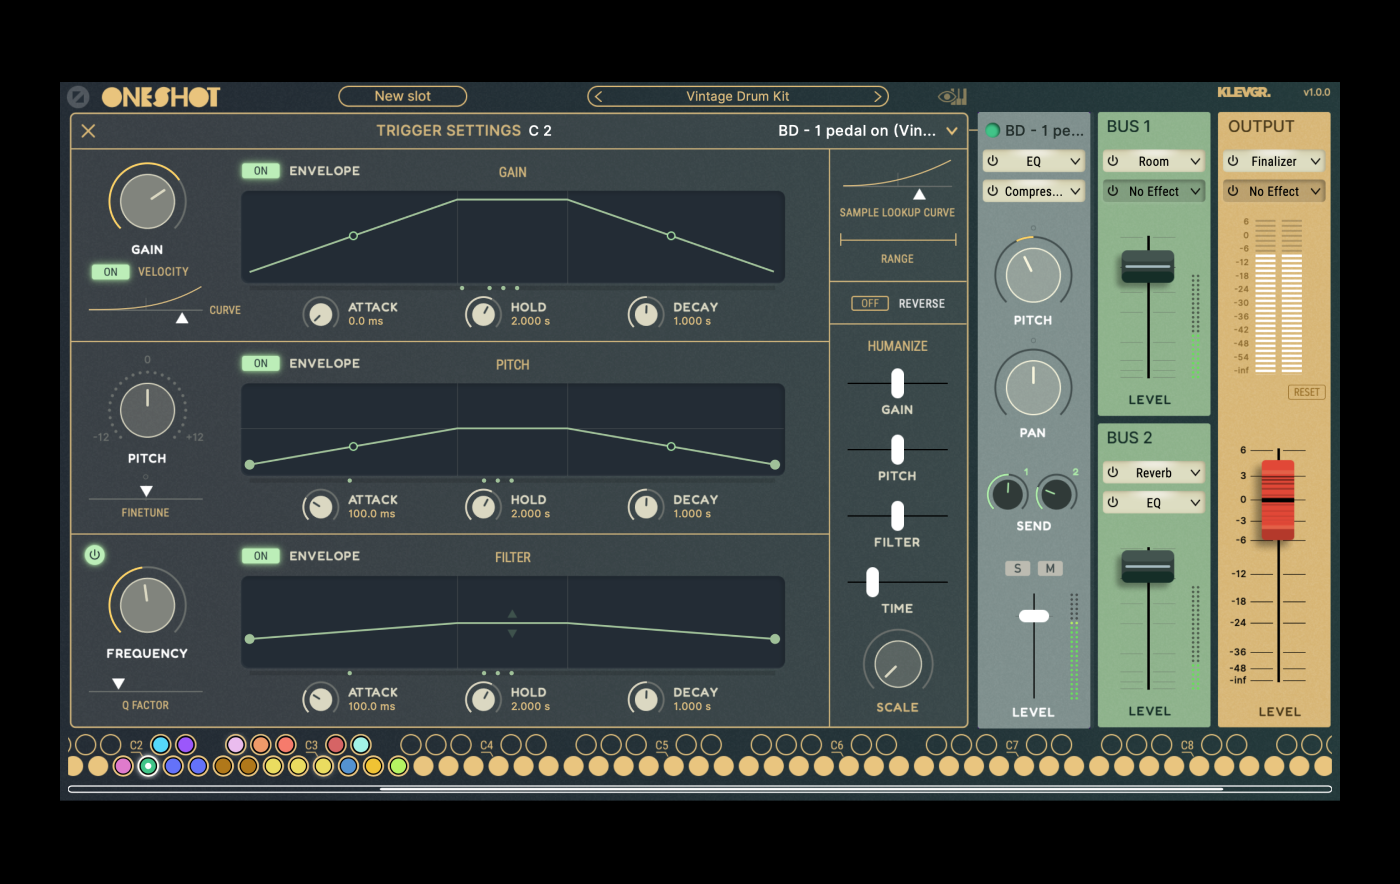This screenshot has width=1400, height=884.
Task: Click the Filter envelope Decay knob
Action: tap(646, 699)
